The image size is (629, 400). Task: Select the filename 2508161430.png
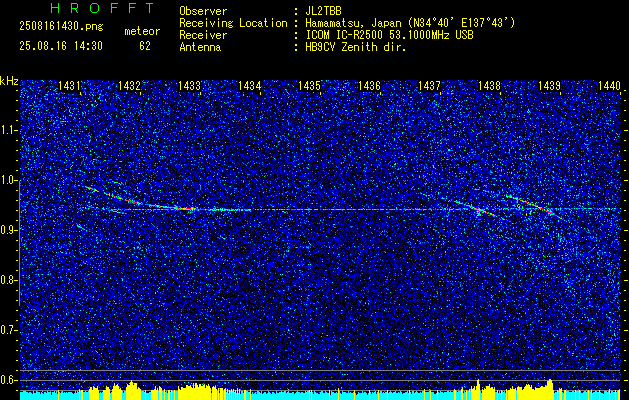pos(61,27)
